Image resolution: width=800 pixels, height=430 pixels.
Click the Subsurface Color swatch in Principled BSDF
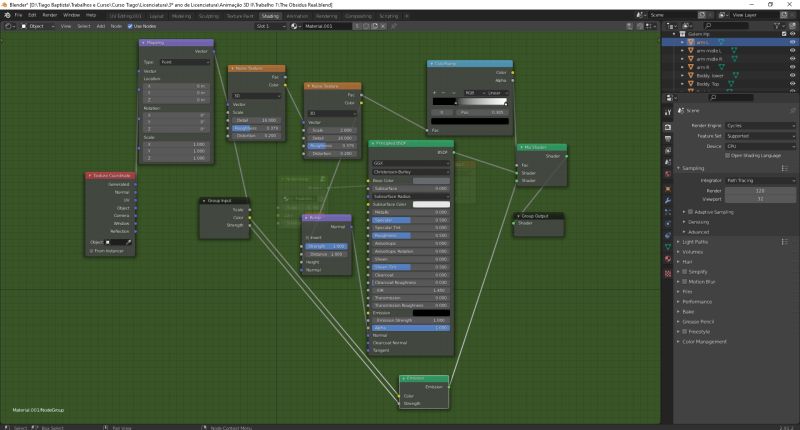[x=431, y=205]
